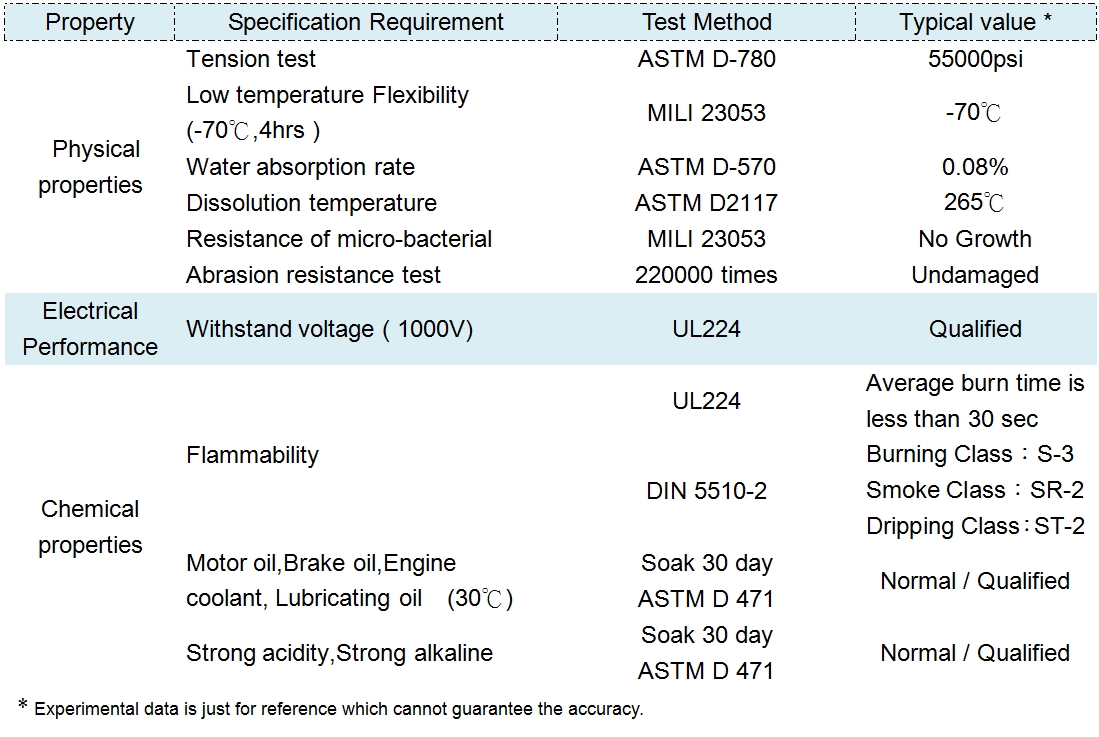Select the Dissolution temperature row label

[311, 203]
